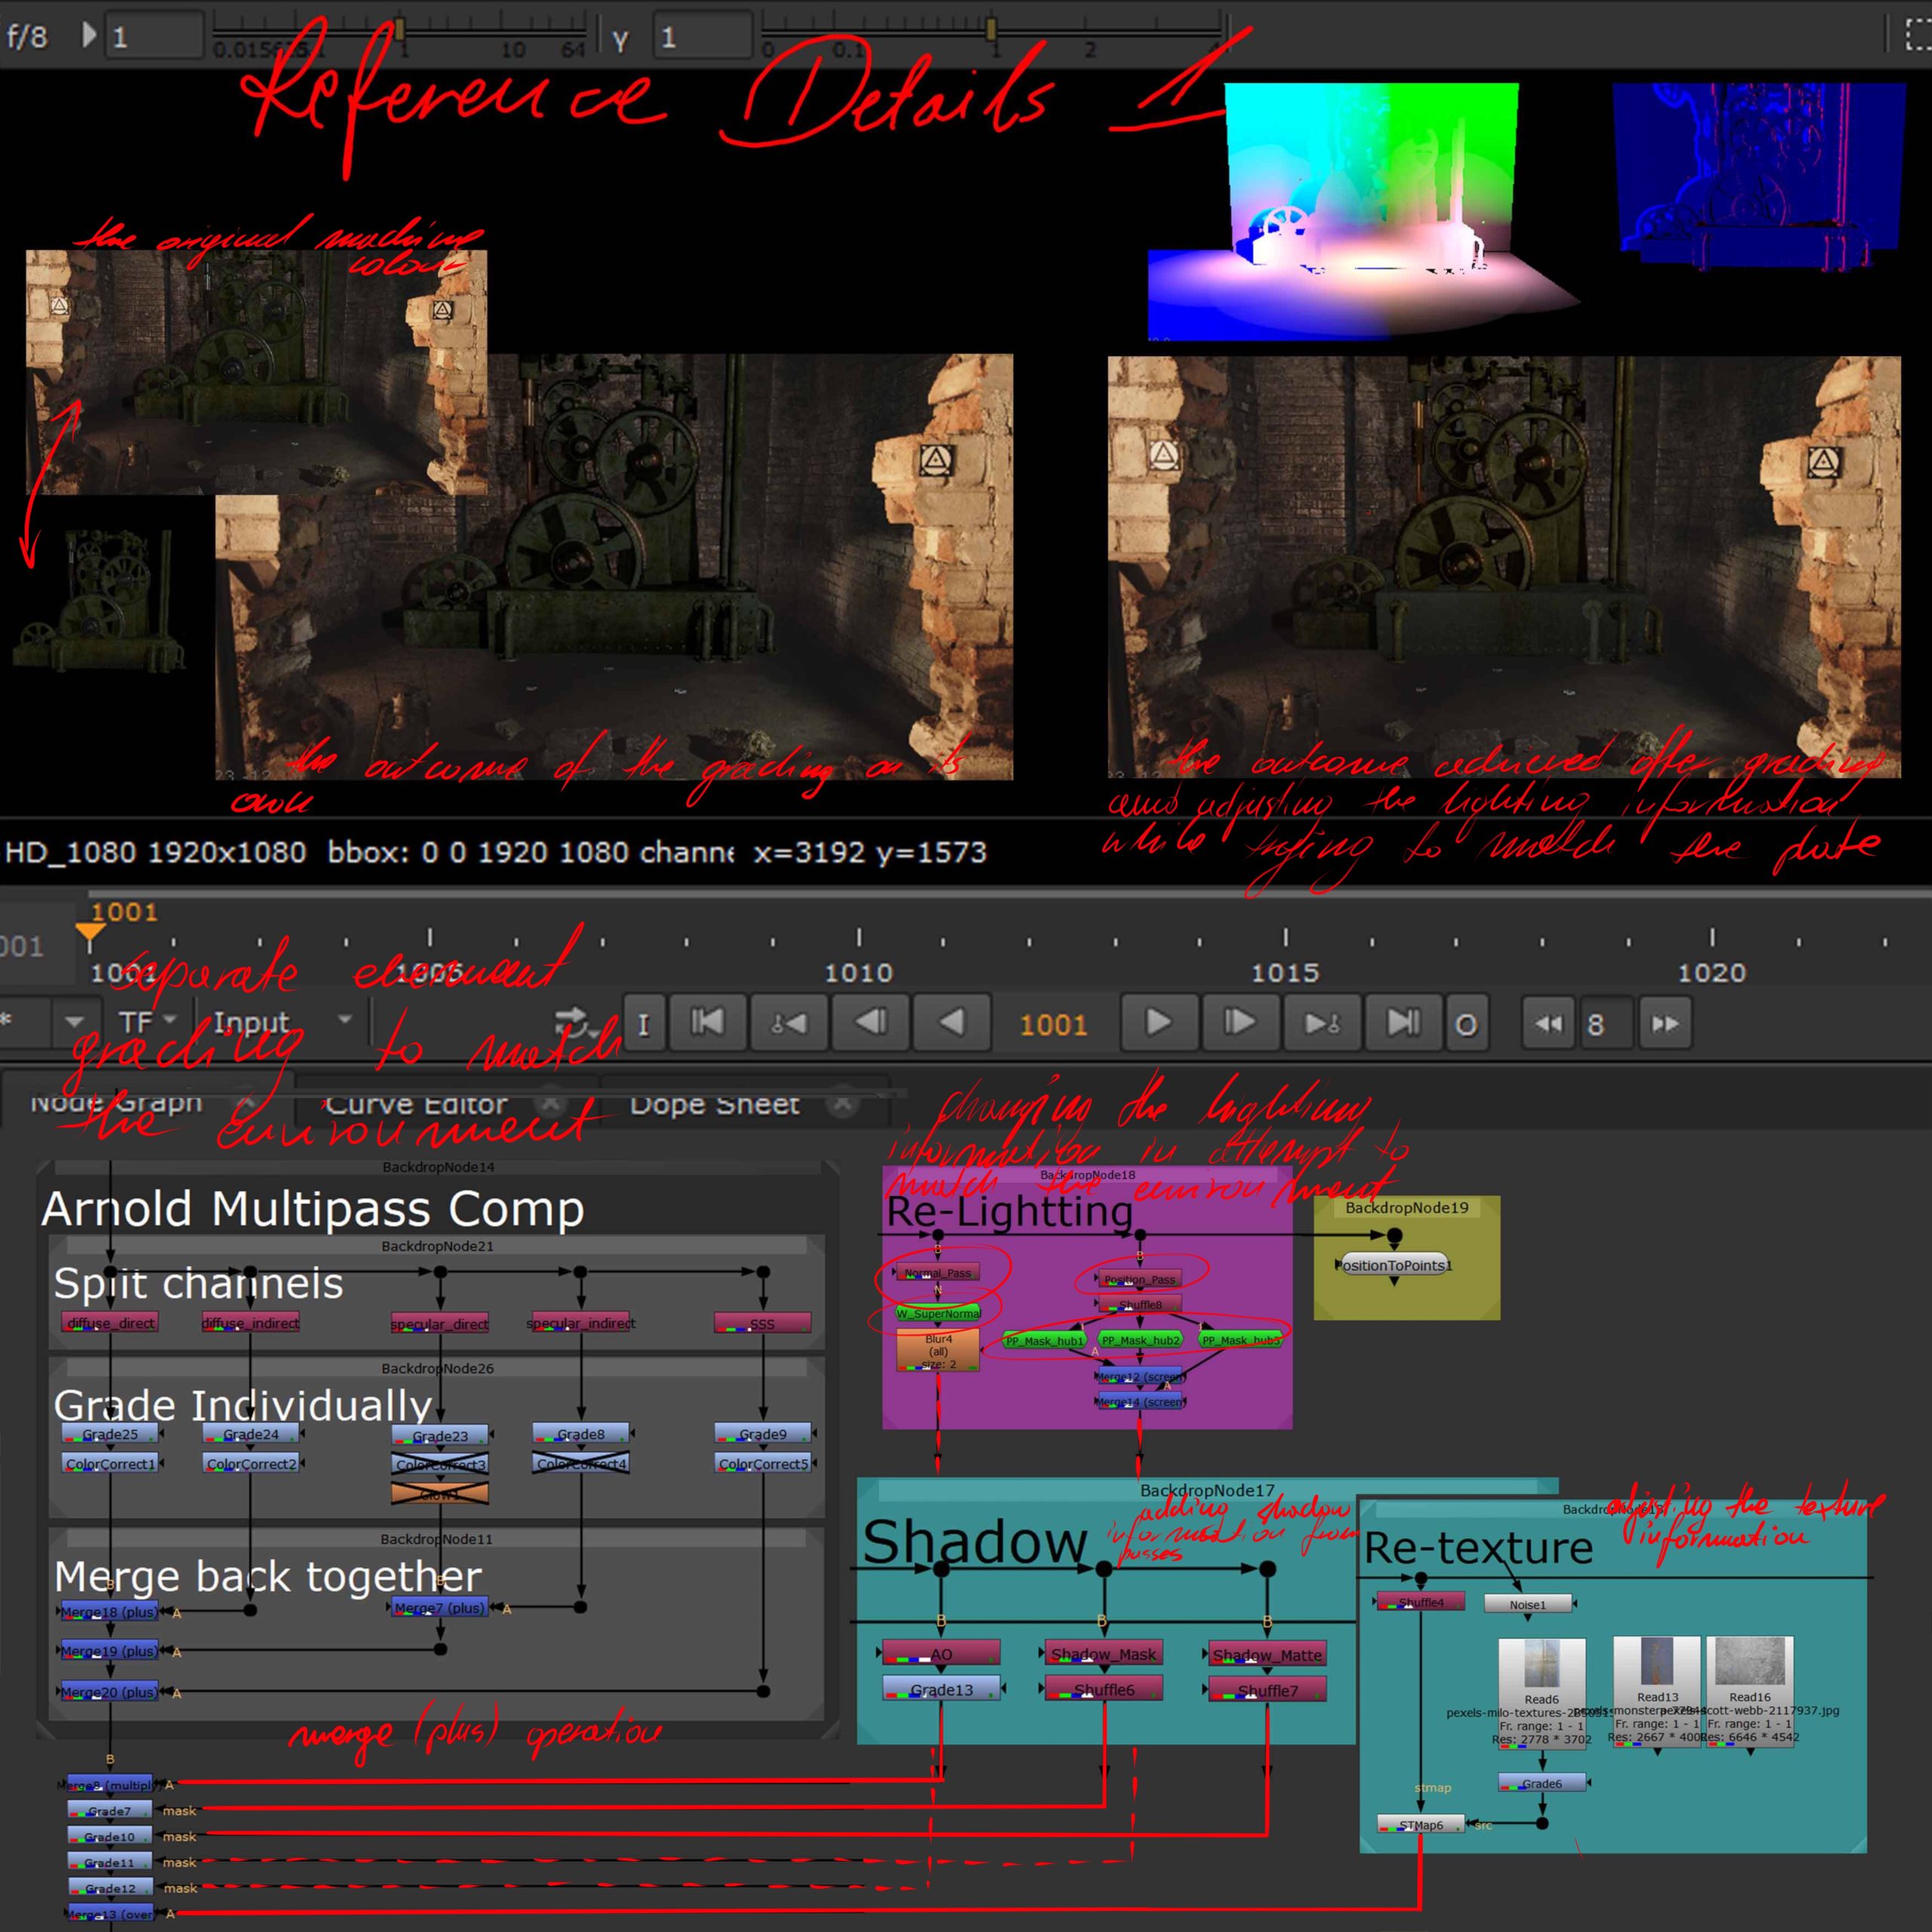
Task: Switch to the Dope Sheet tab
Action: pos(714,1103)
